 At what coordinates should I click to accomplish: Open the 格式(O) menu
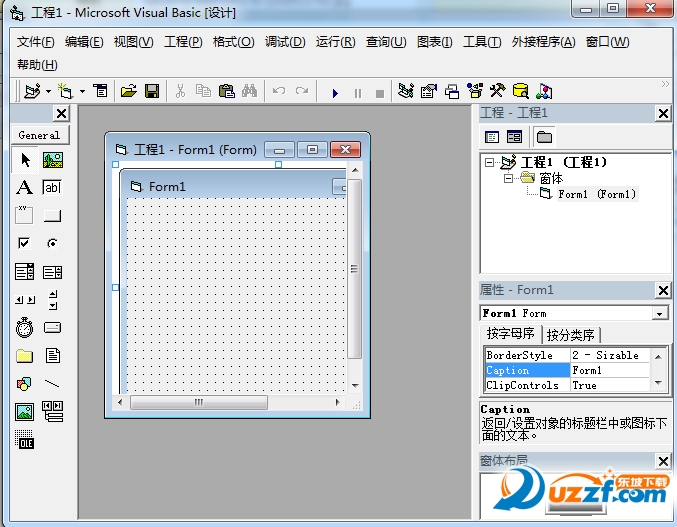click(233, 42)
